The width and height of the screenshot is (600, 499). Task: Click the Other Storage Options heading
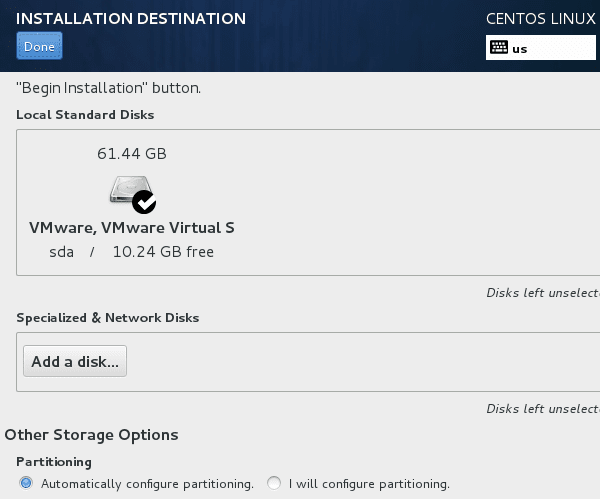91,435
